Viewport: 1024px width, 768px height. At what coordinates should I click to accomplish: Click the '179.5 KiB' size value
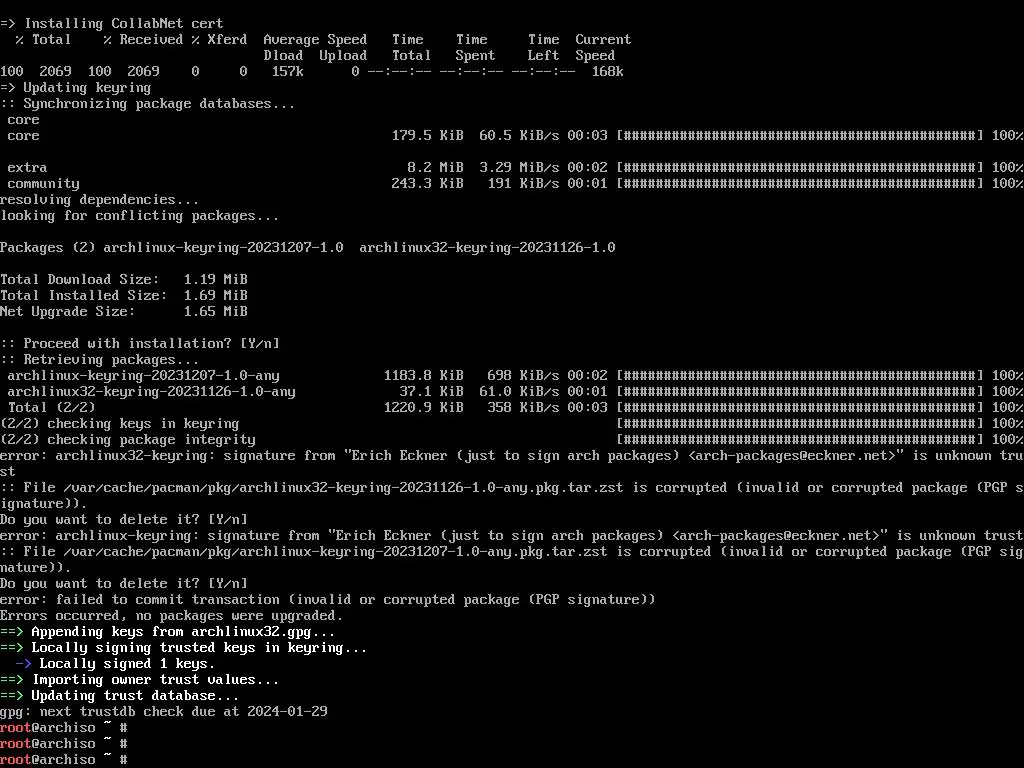tap(427, 136)
